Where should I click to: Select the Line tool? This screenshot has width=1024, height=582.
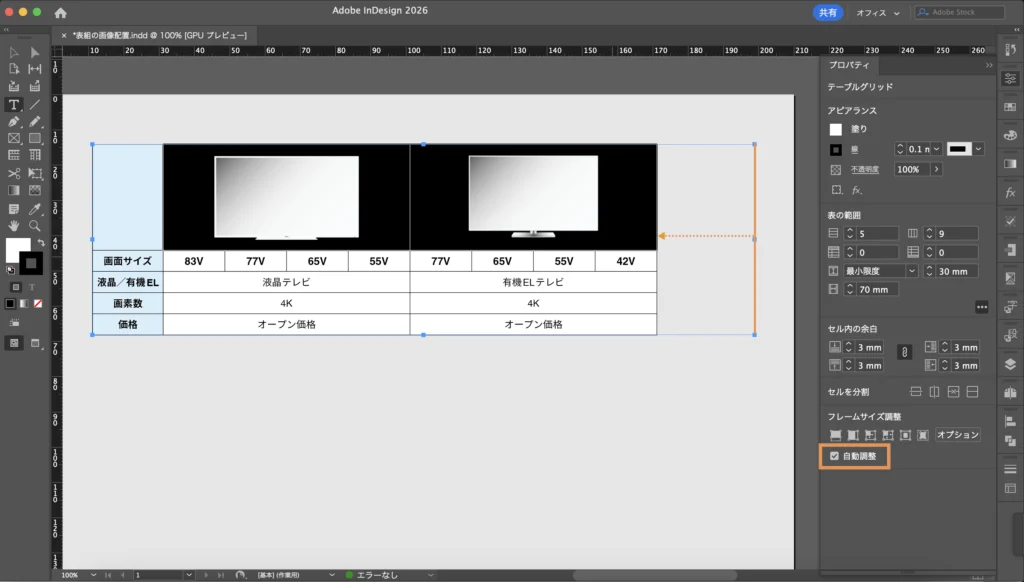tap(35, 104)
